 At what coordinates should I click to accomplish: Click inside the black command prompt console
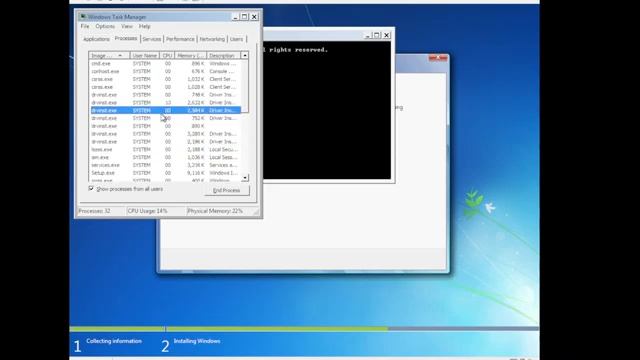point(327,110)
